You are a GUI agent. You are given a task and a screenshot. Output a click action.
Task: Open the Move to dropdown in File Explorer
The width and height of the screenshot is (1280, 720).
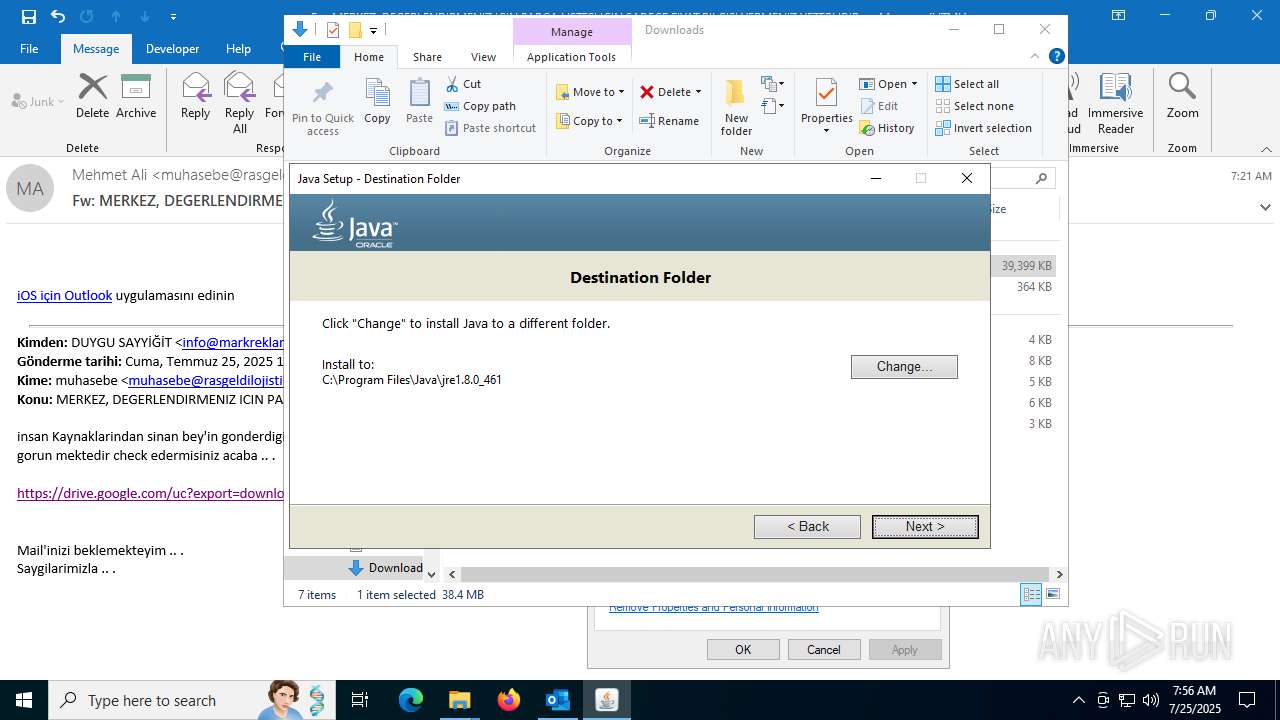tap(590, 92)
